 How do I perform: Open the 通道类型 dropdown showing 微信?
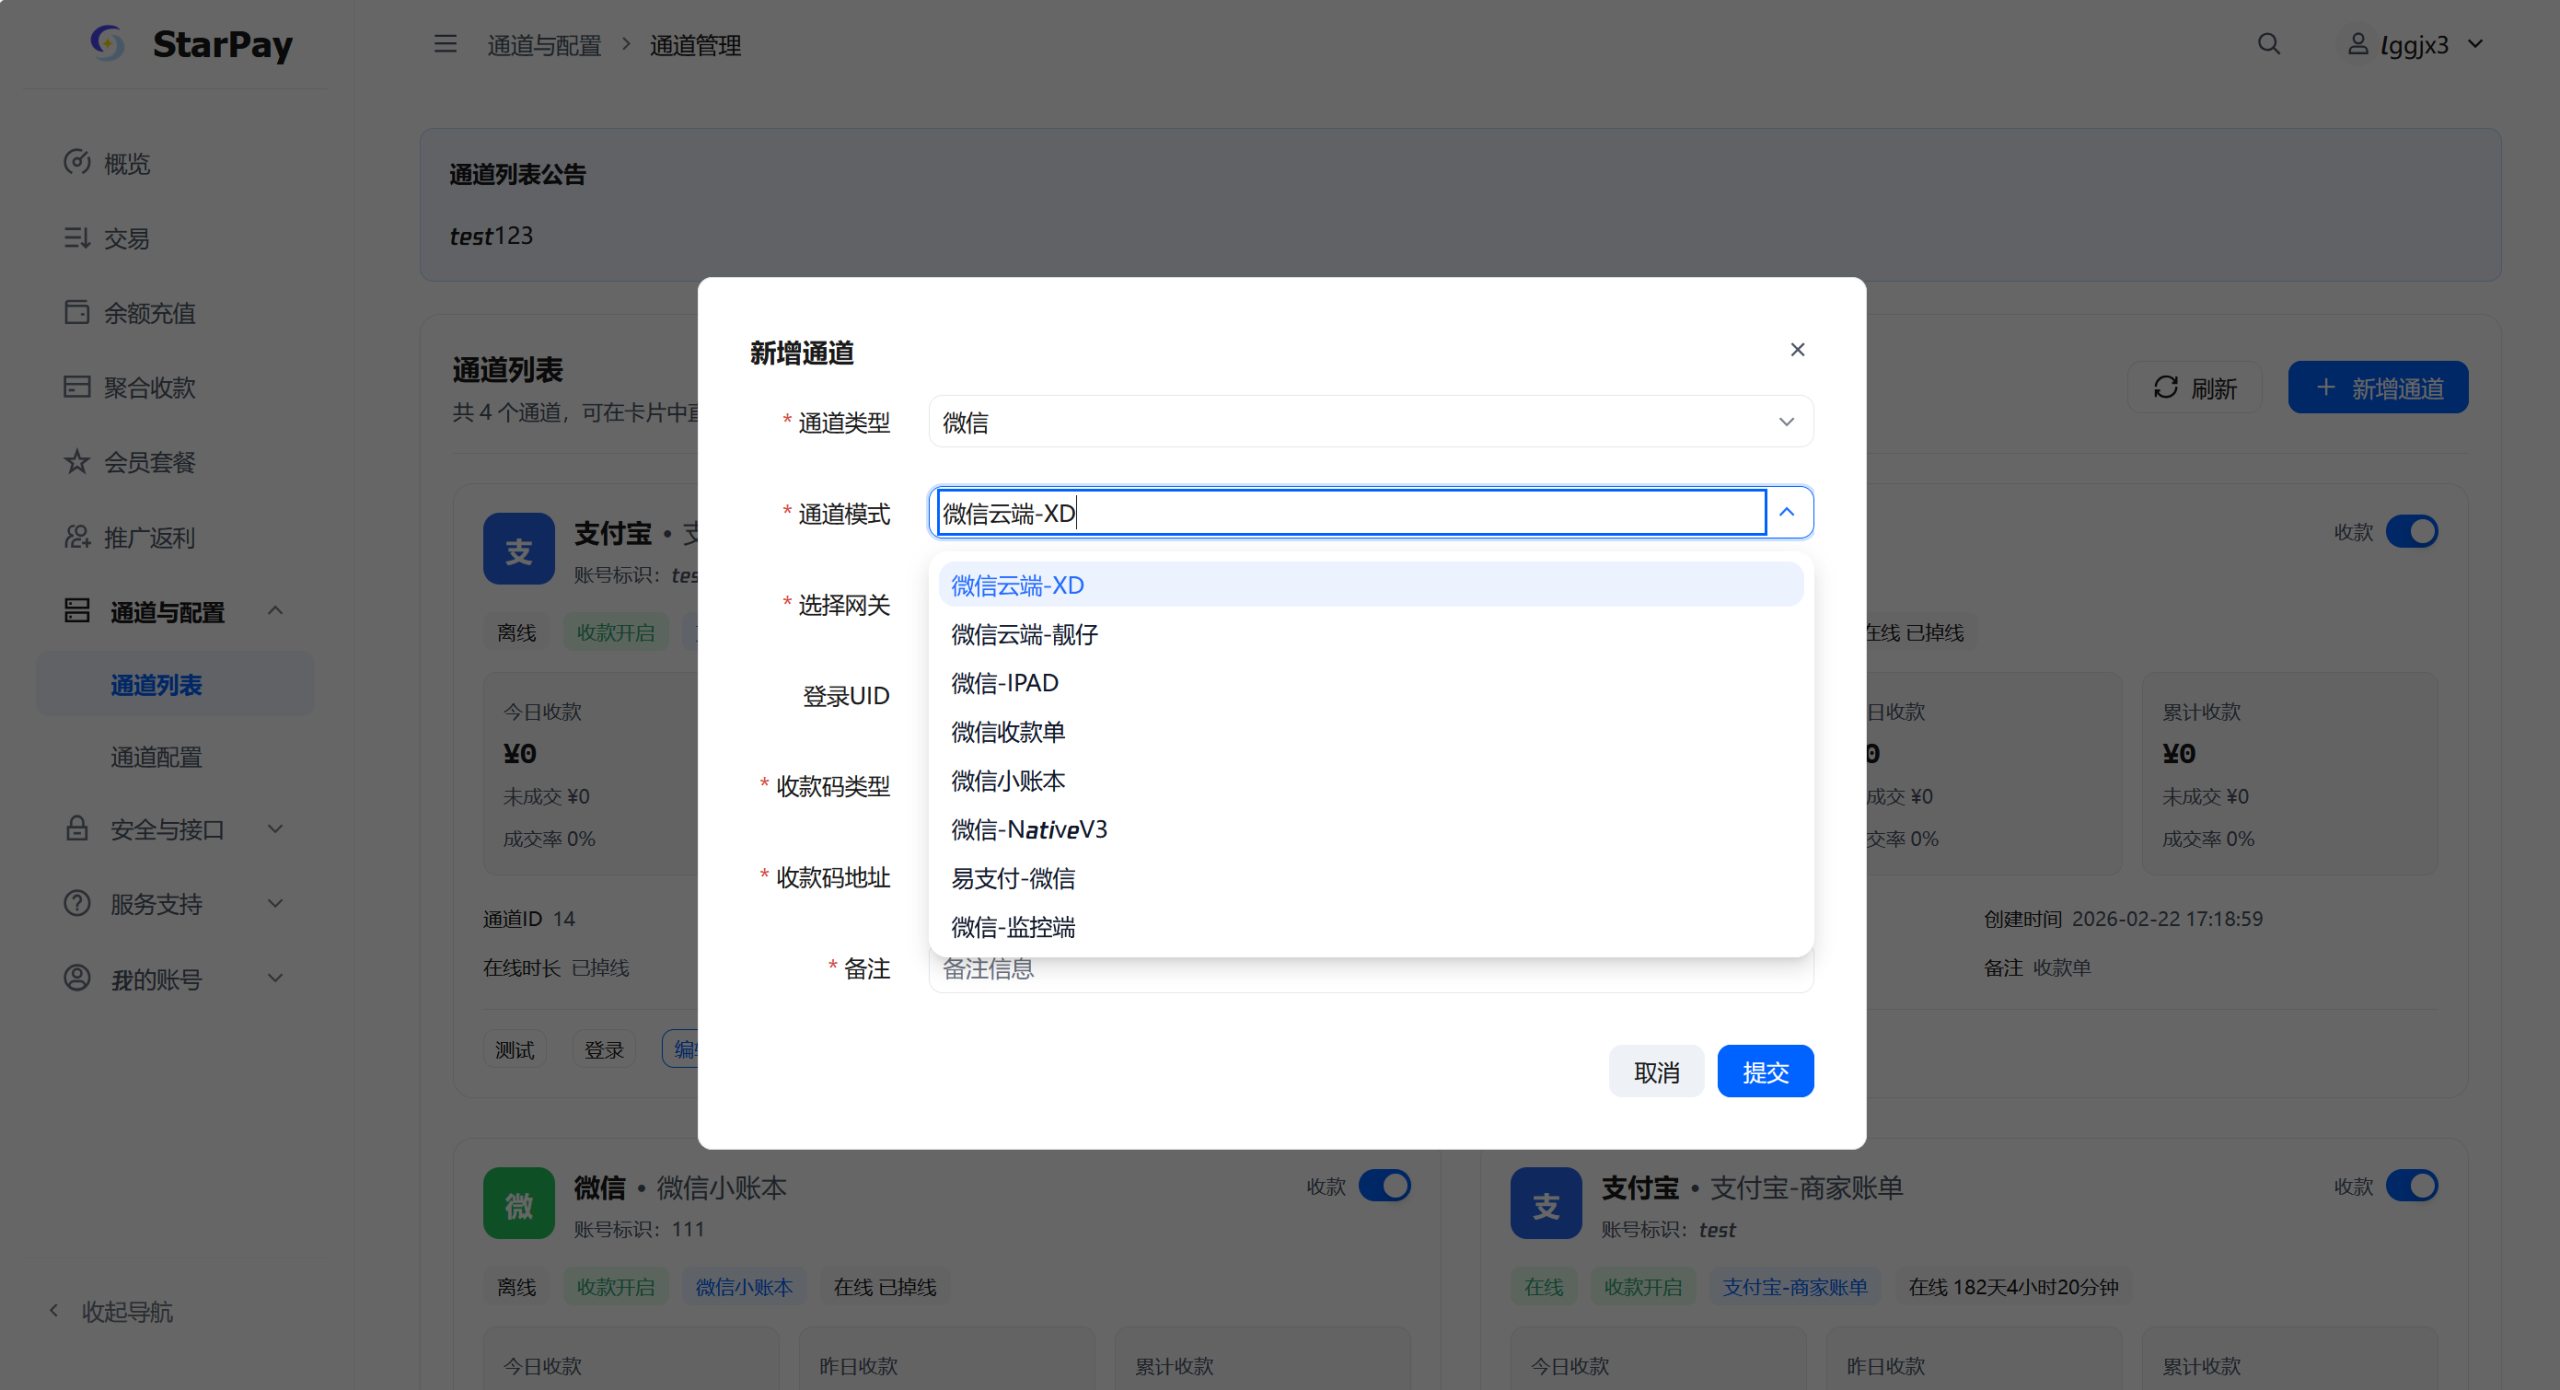(x=1371, y=422)
